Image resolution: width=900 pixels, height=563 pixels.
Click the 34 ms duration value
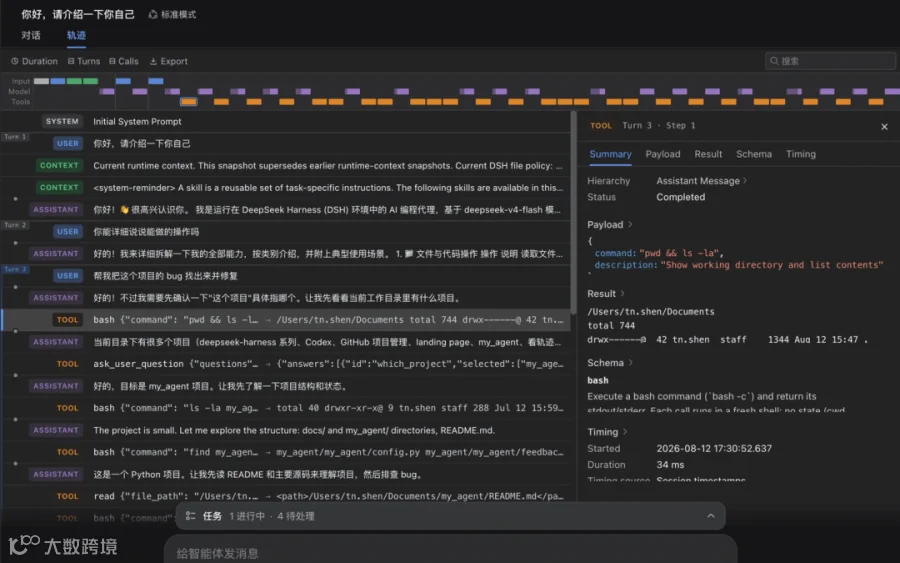[x=670, y=465]
